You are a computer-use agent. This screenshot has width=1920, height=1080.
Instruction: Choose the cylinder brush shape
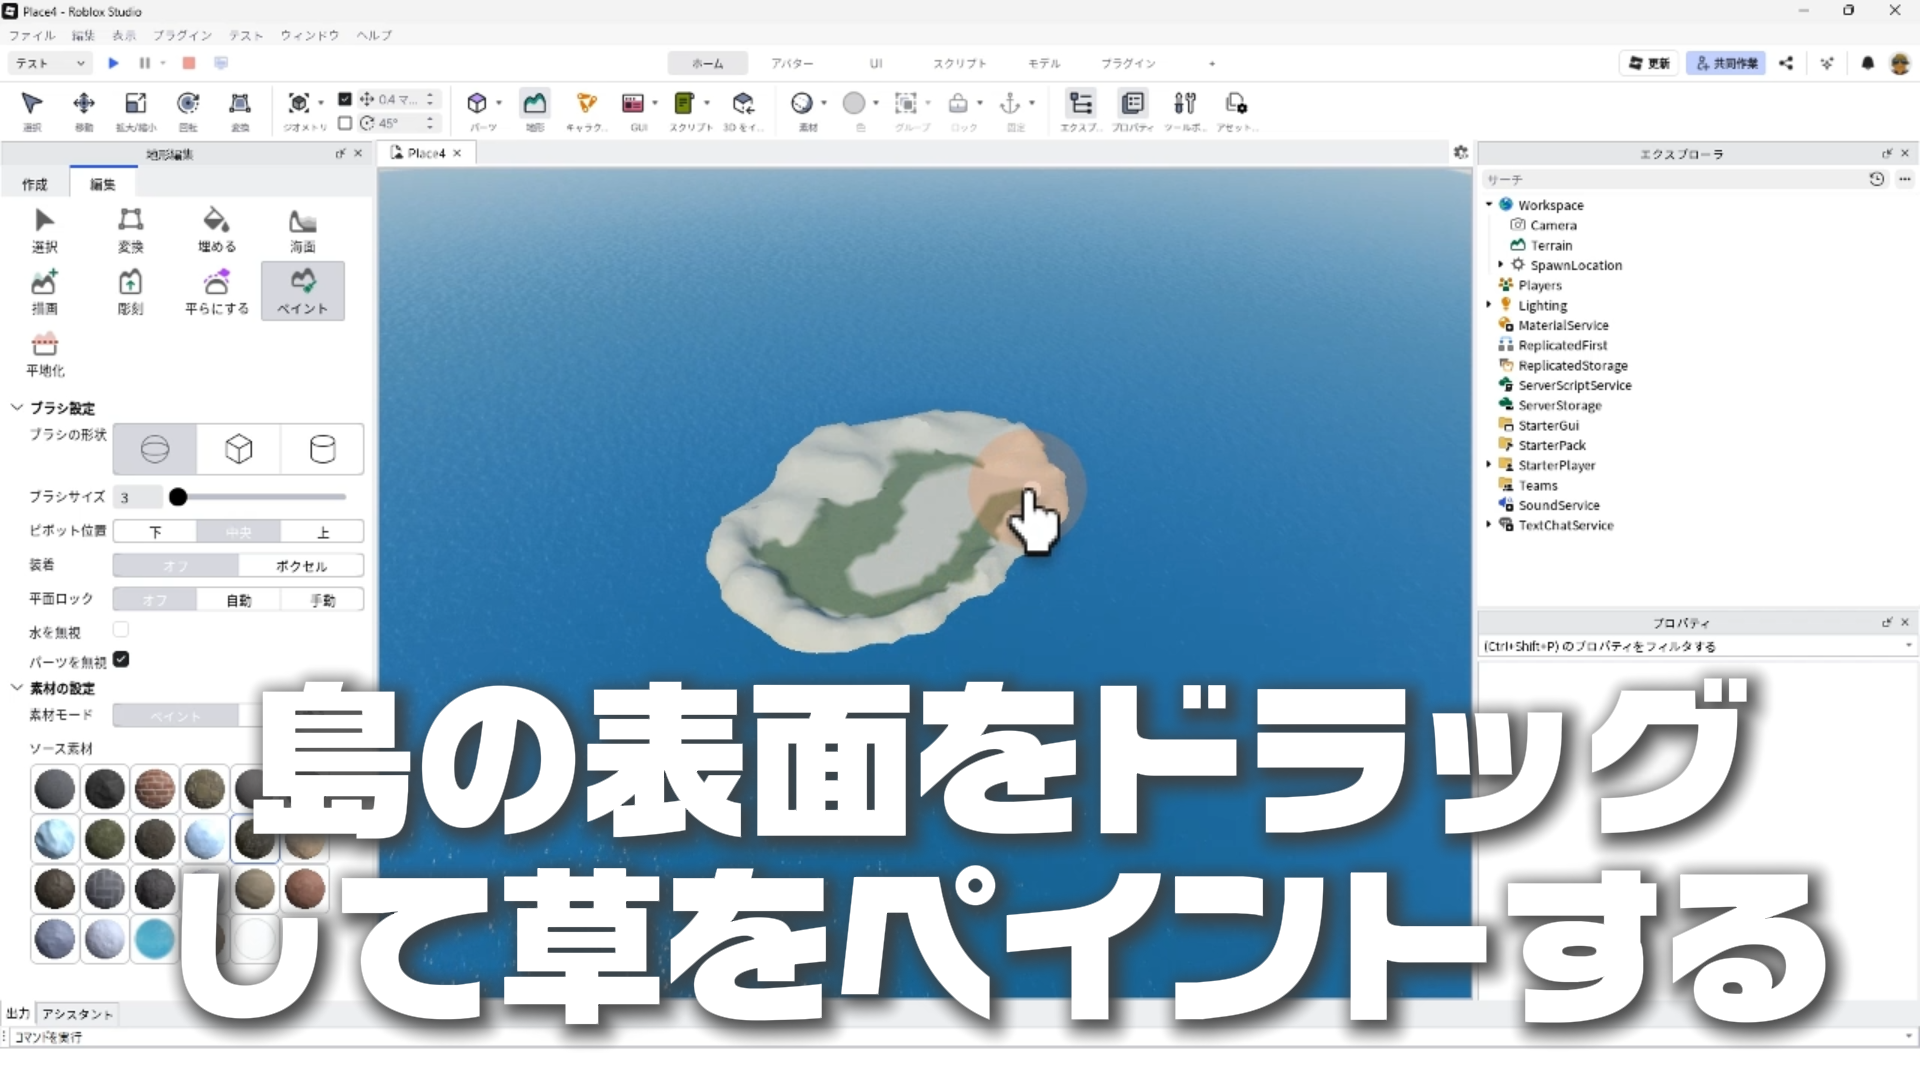click(322, 449)
